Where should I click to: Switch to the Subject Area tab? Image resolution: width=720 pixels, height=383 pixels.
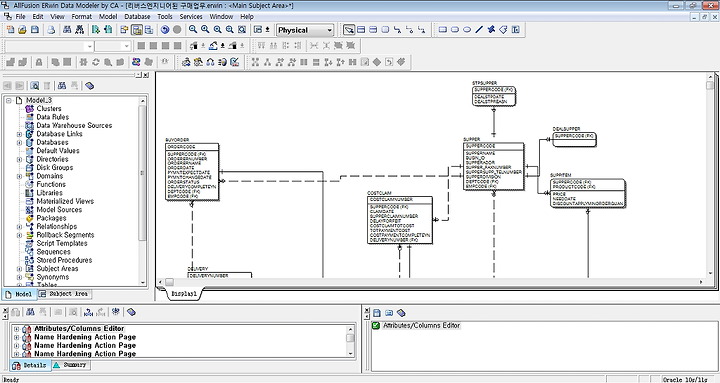[64, 294]
